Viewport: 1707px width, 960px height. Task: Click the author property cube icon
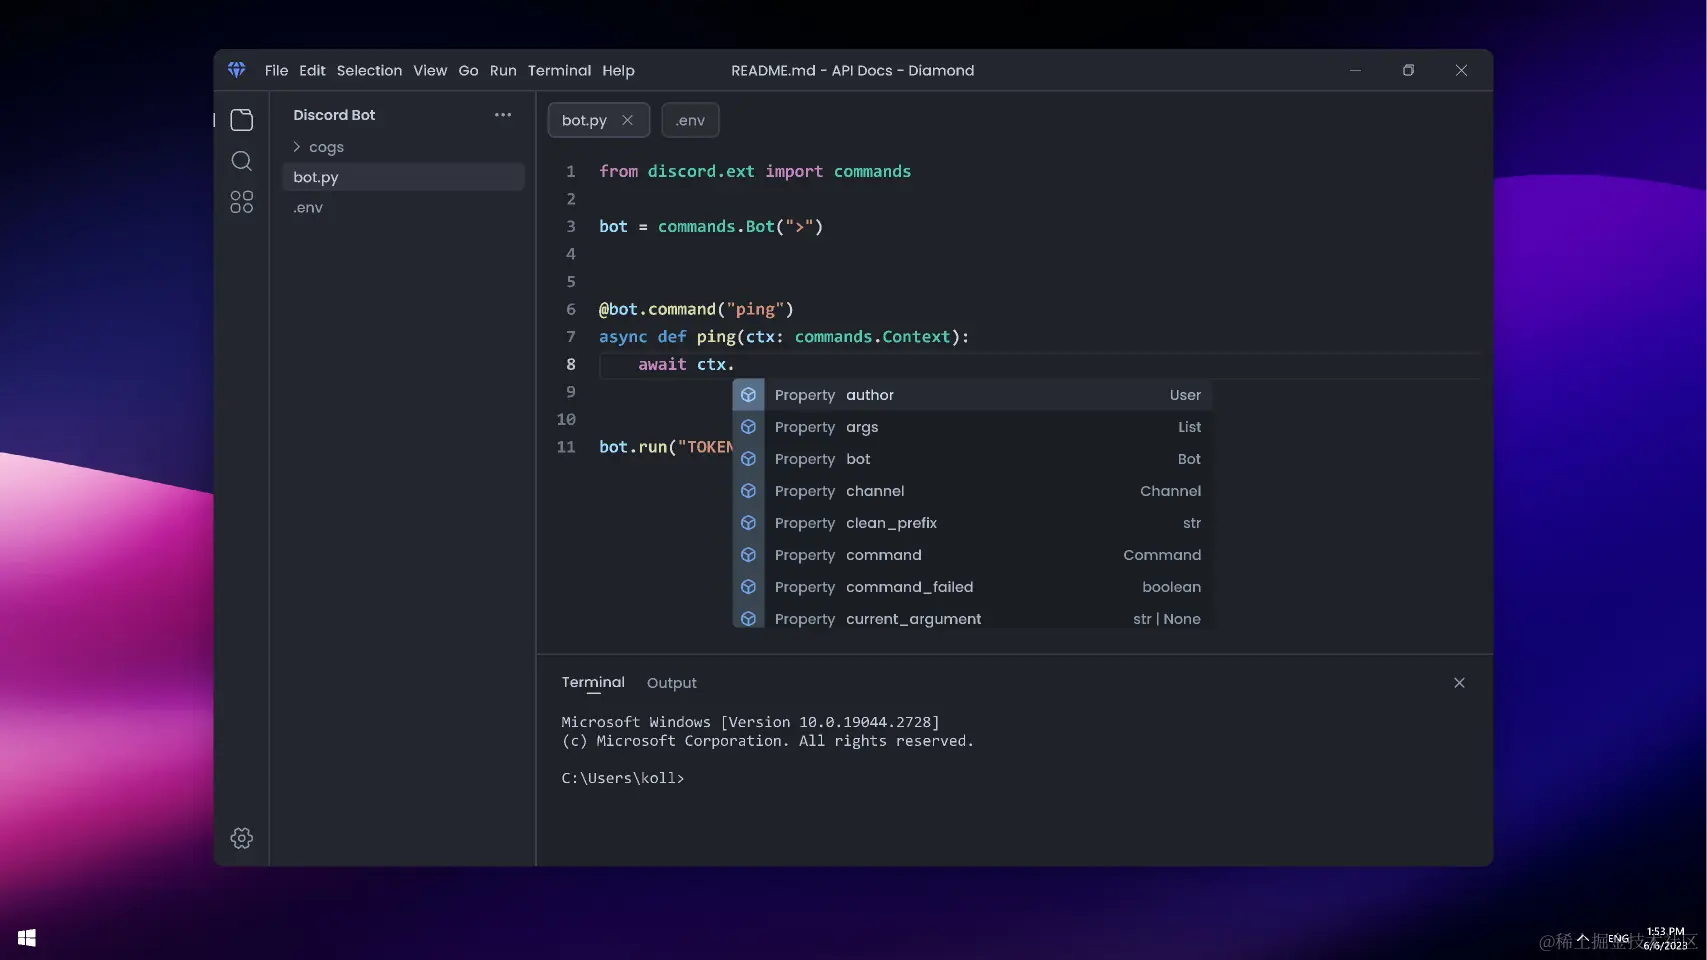click(x=748, y=395)
